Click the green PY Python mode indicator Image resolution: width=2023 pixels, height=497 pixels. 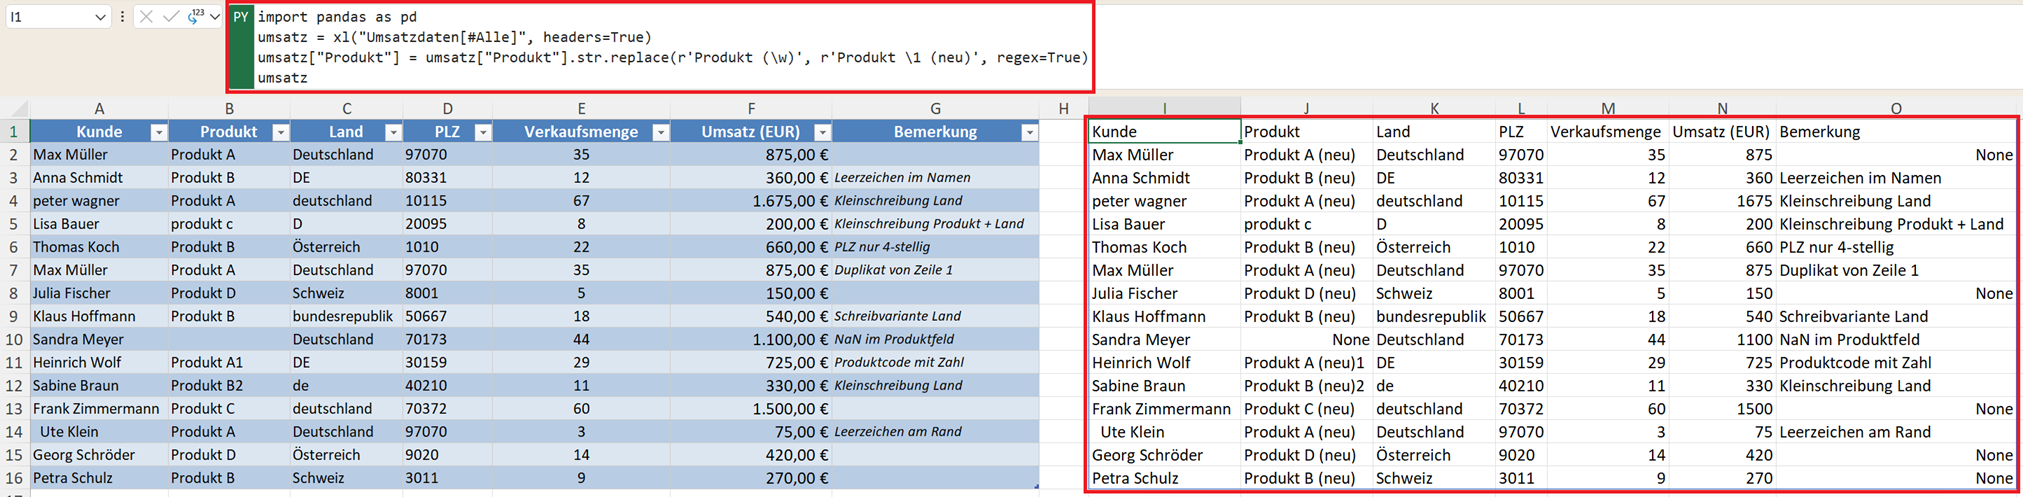point(241,17)
